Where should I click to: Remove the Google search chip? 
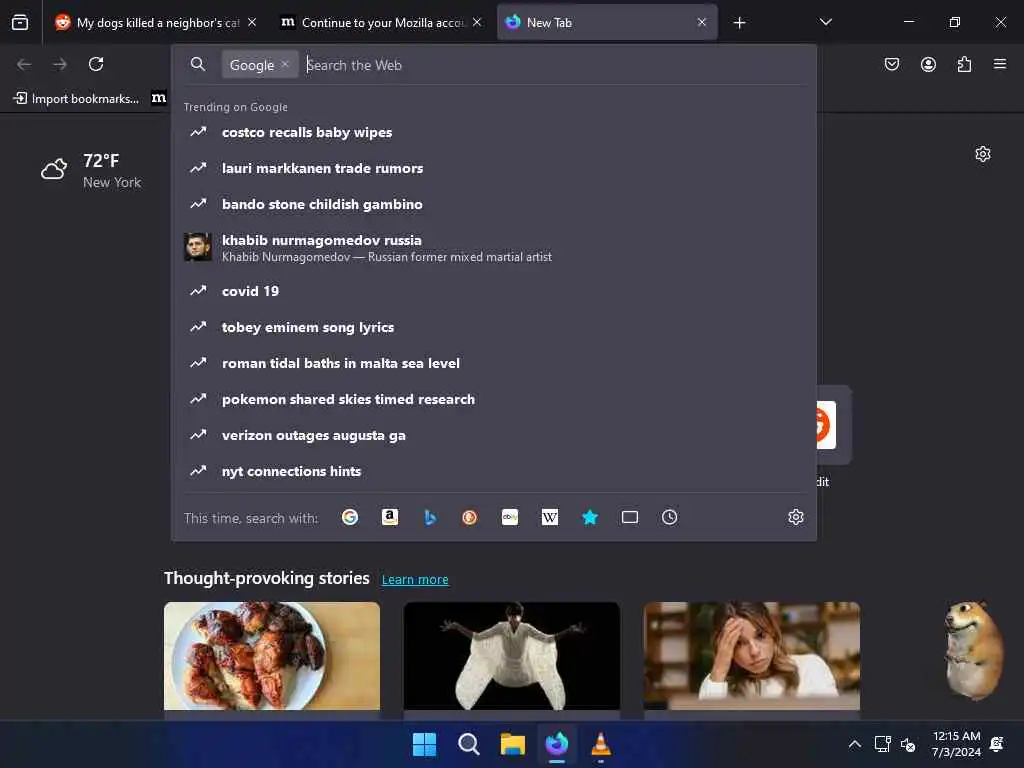tap(285, 64)
